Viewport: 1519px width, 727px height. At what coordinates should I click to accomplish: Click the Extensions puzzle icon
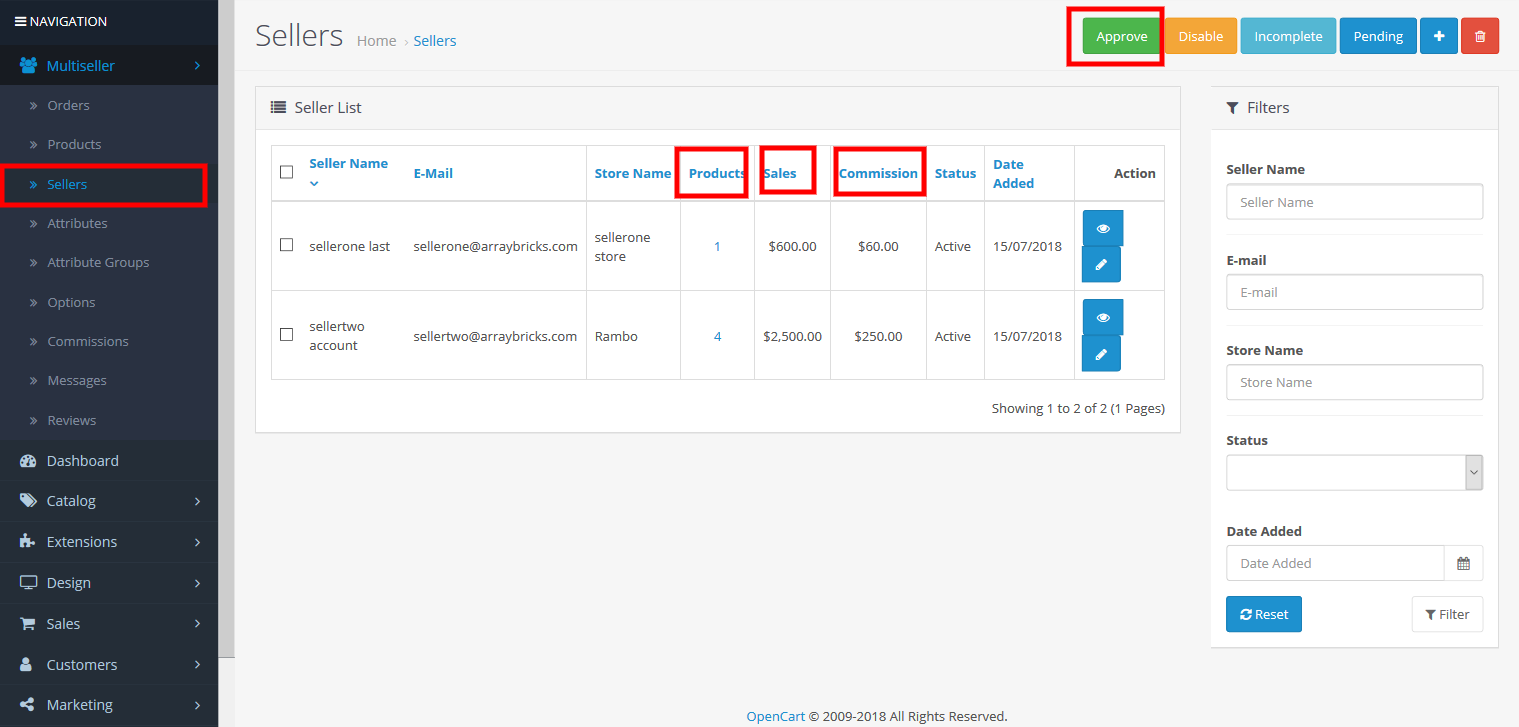pos(28,542)
